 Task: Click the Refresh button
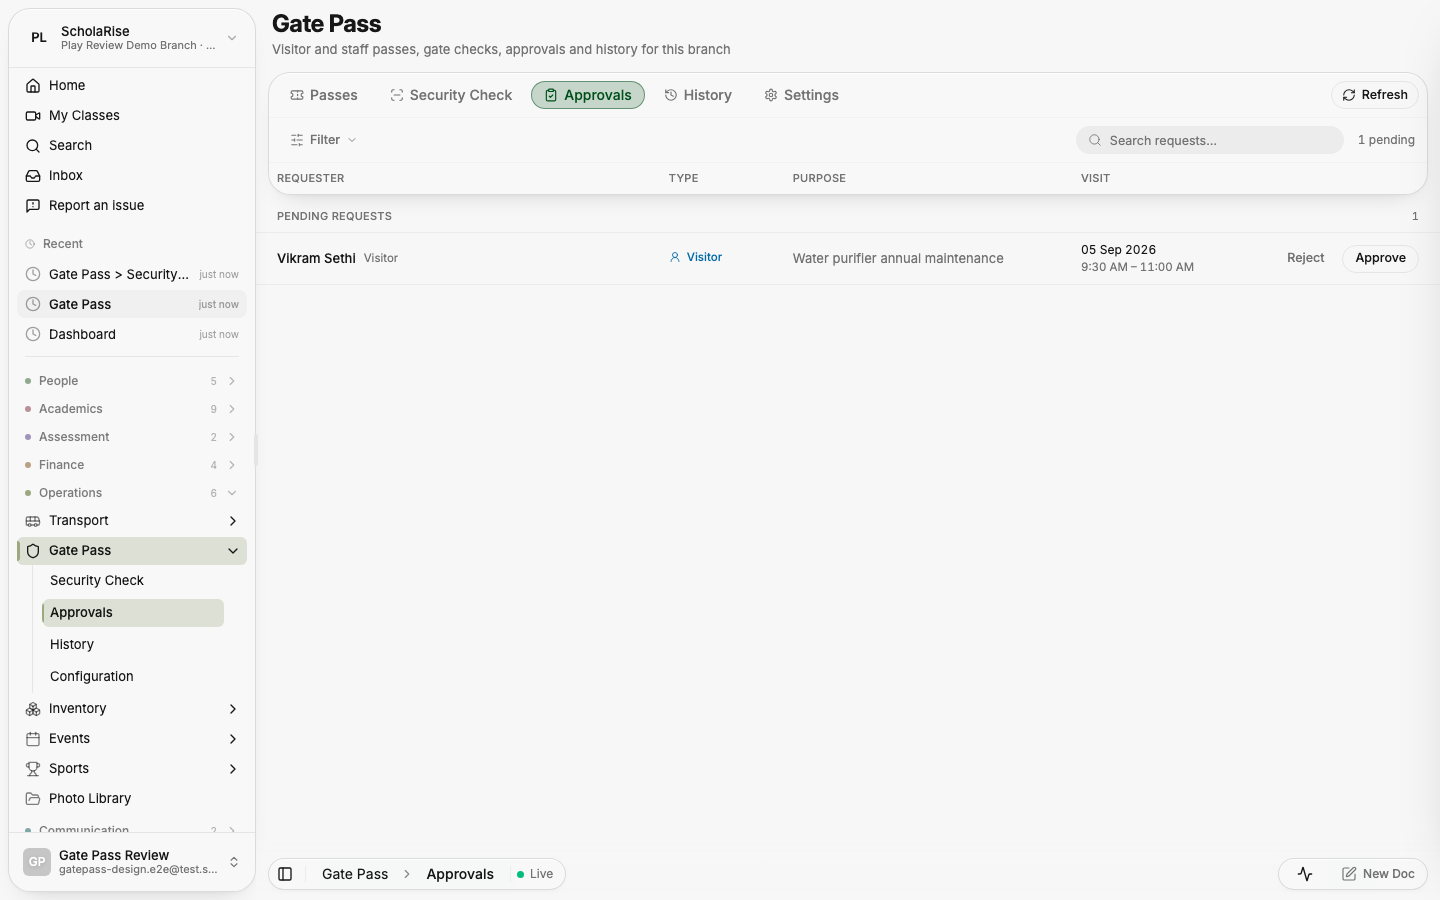(x=1375, y=95)
